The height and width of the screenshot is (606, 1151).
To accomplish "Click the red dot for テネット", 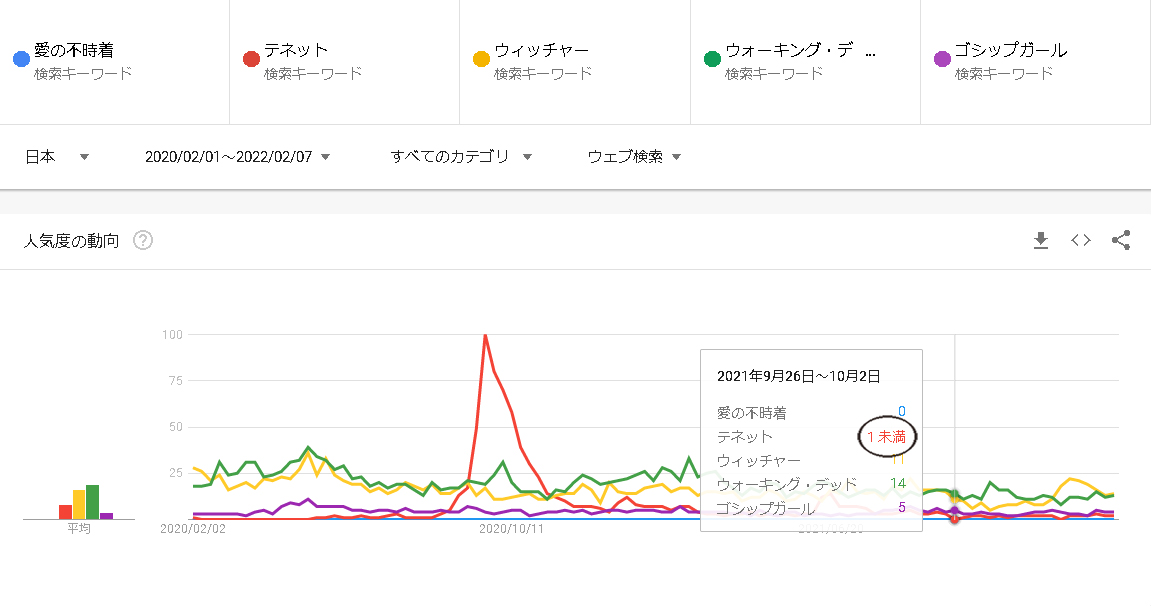I will click(x=251, y=59).
